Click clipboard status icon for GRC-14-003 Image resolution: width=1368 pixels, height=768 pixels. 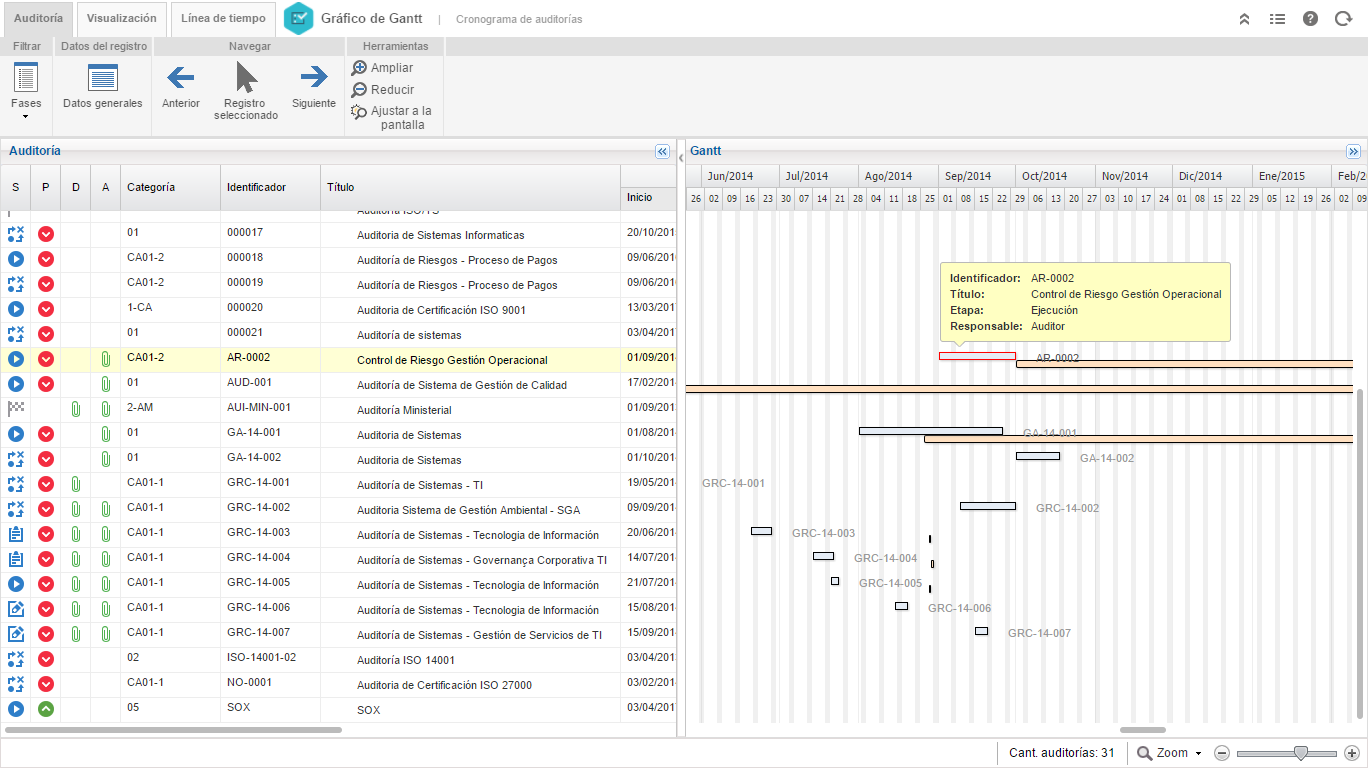(x=16, y=534)
